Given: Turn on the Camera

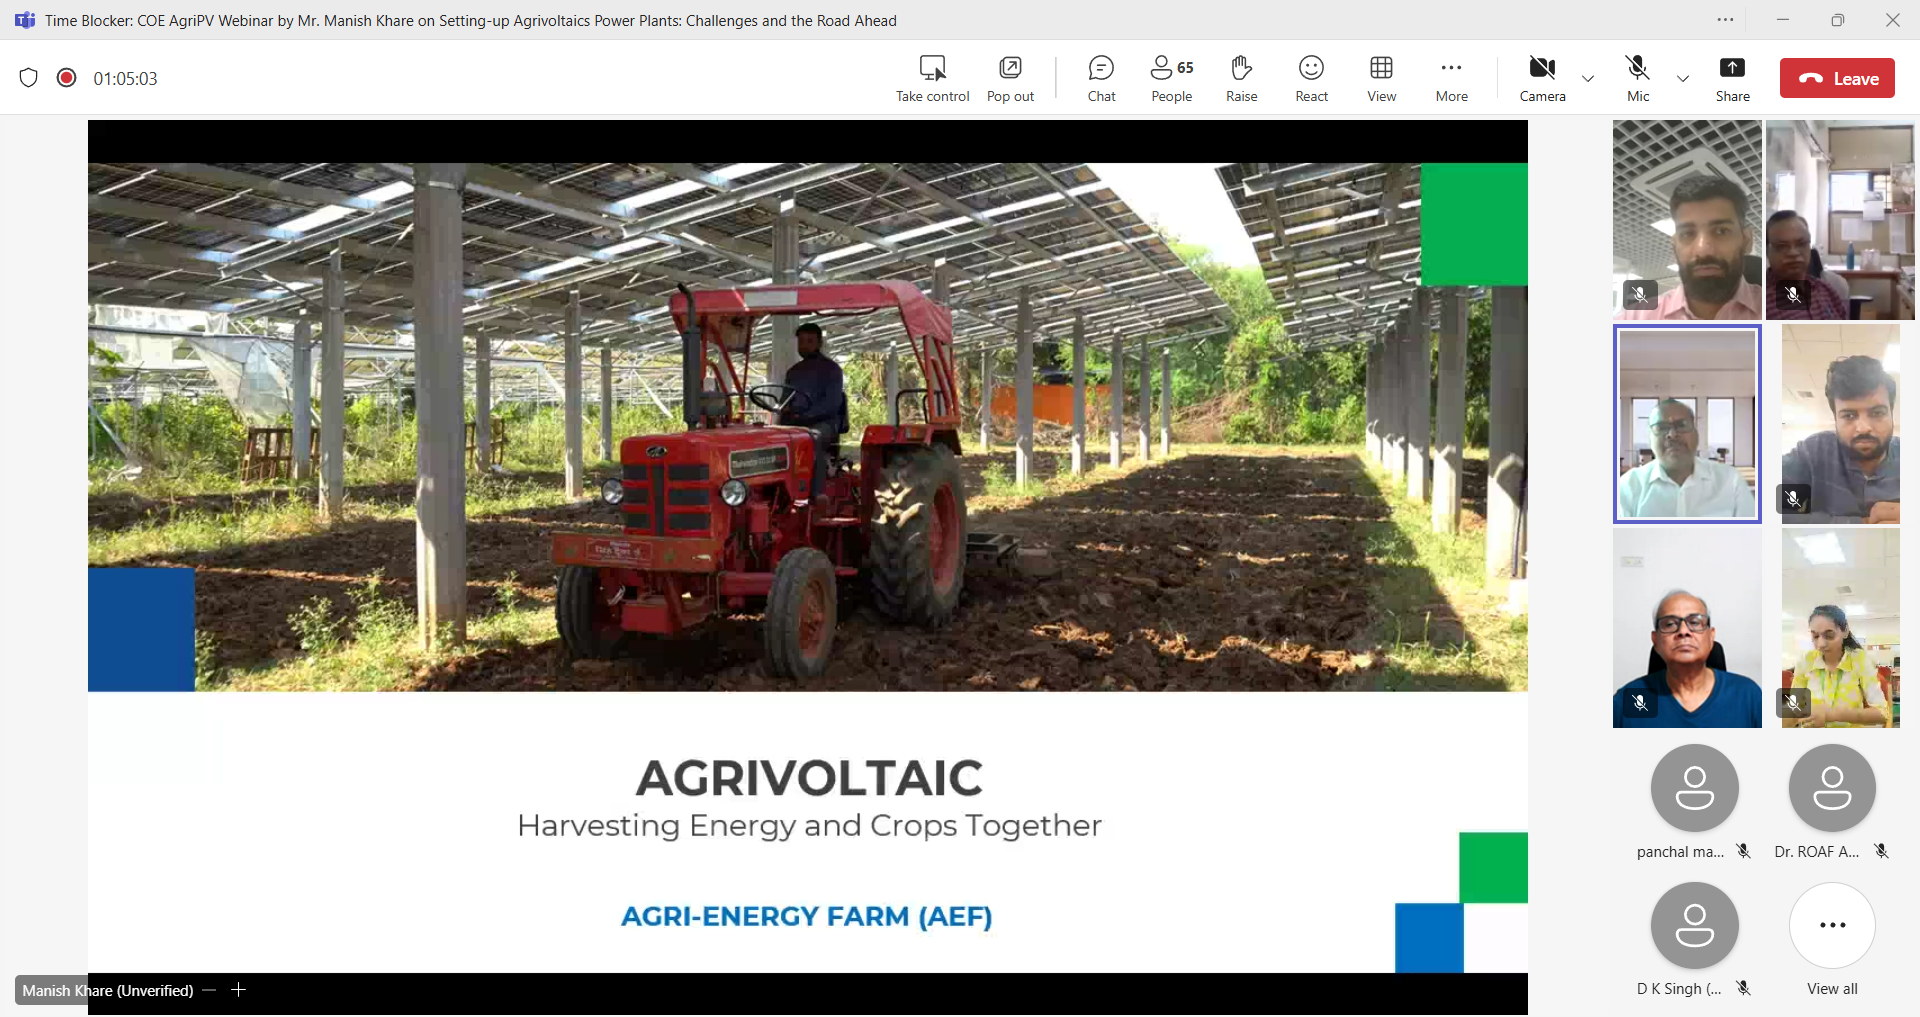Looking at the screenshot, I should point(1542,78).
